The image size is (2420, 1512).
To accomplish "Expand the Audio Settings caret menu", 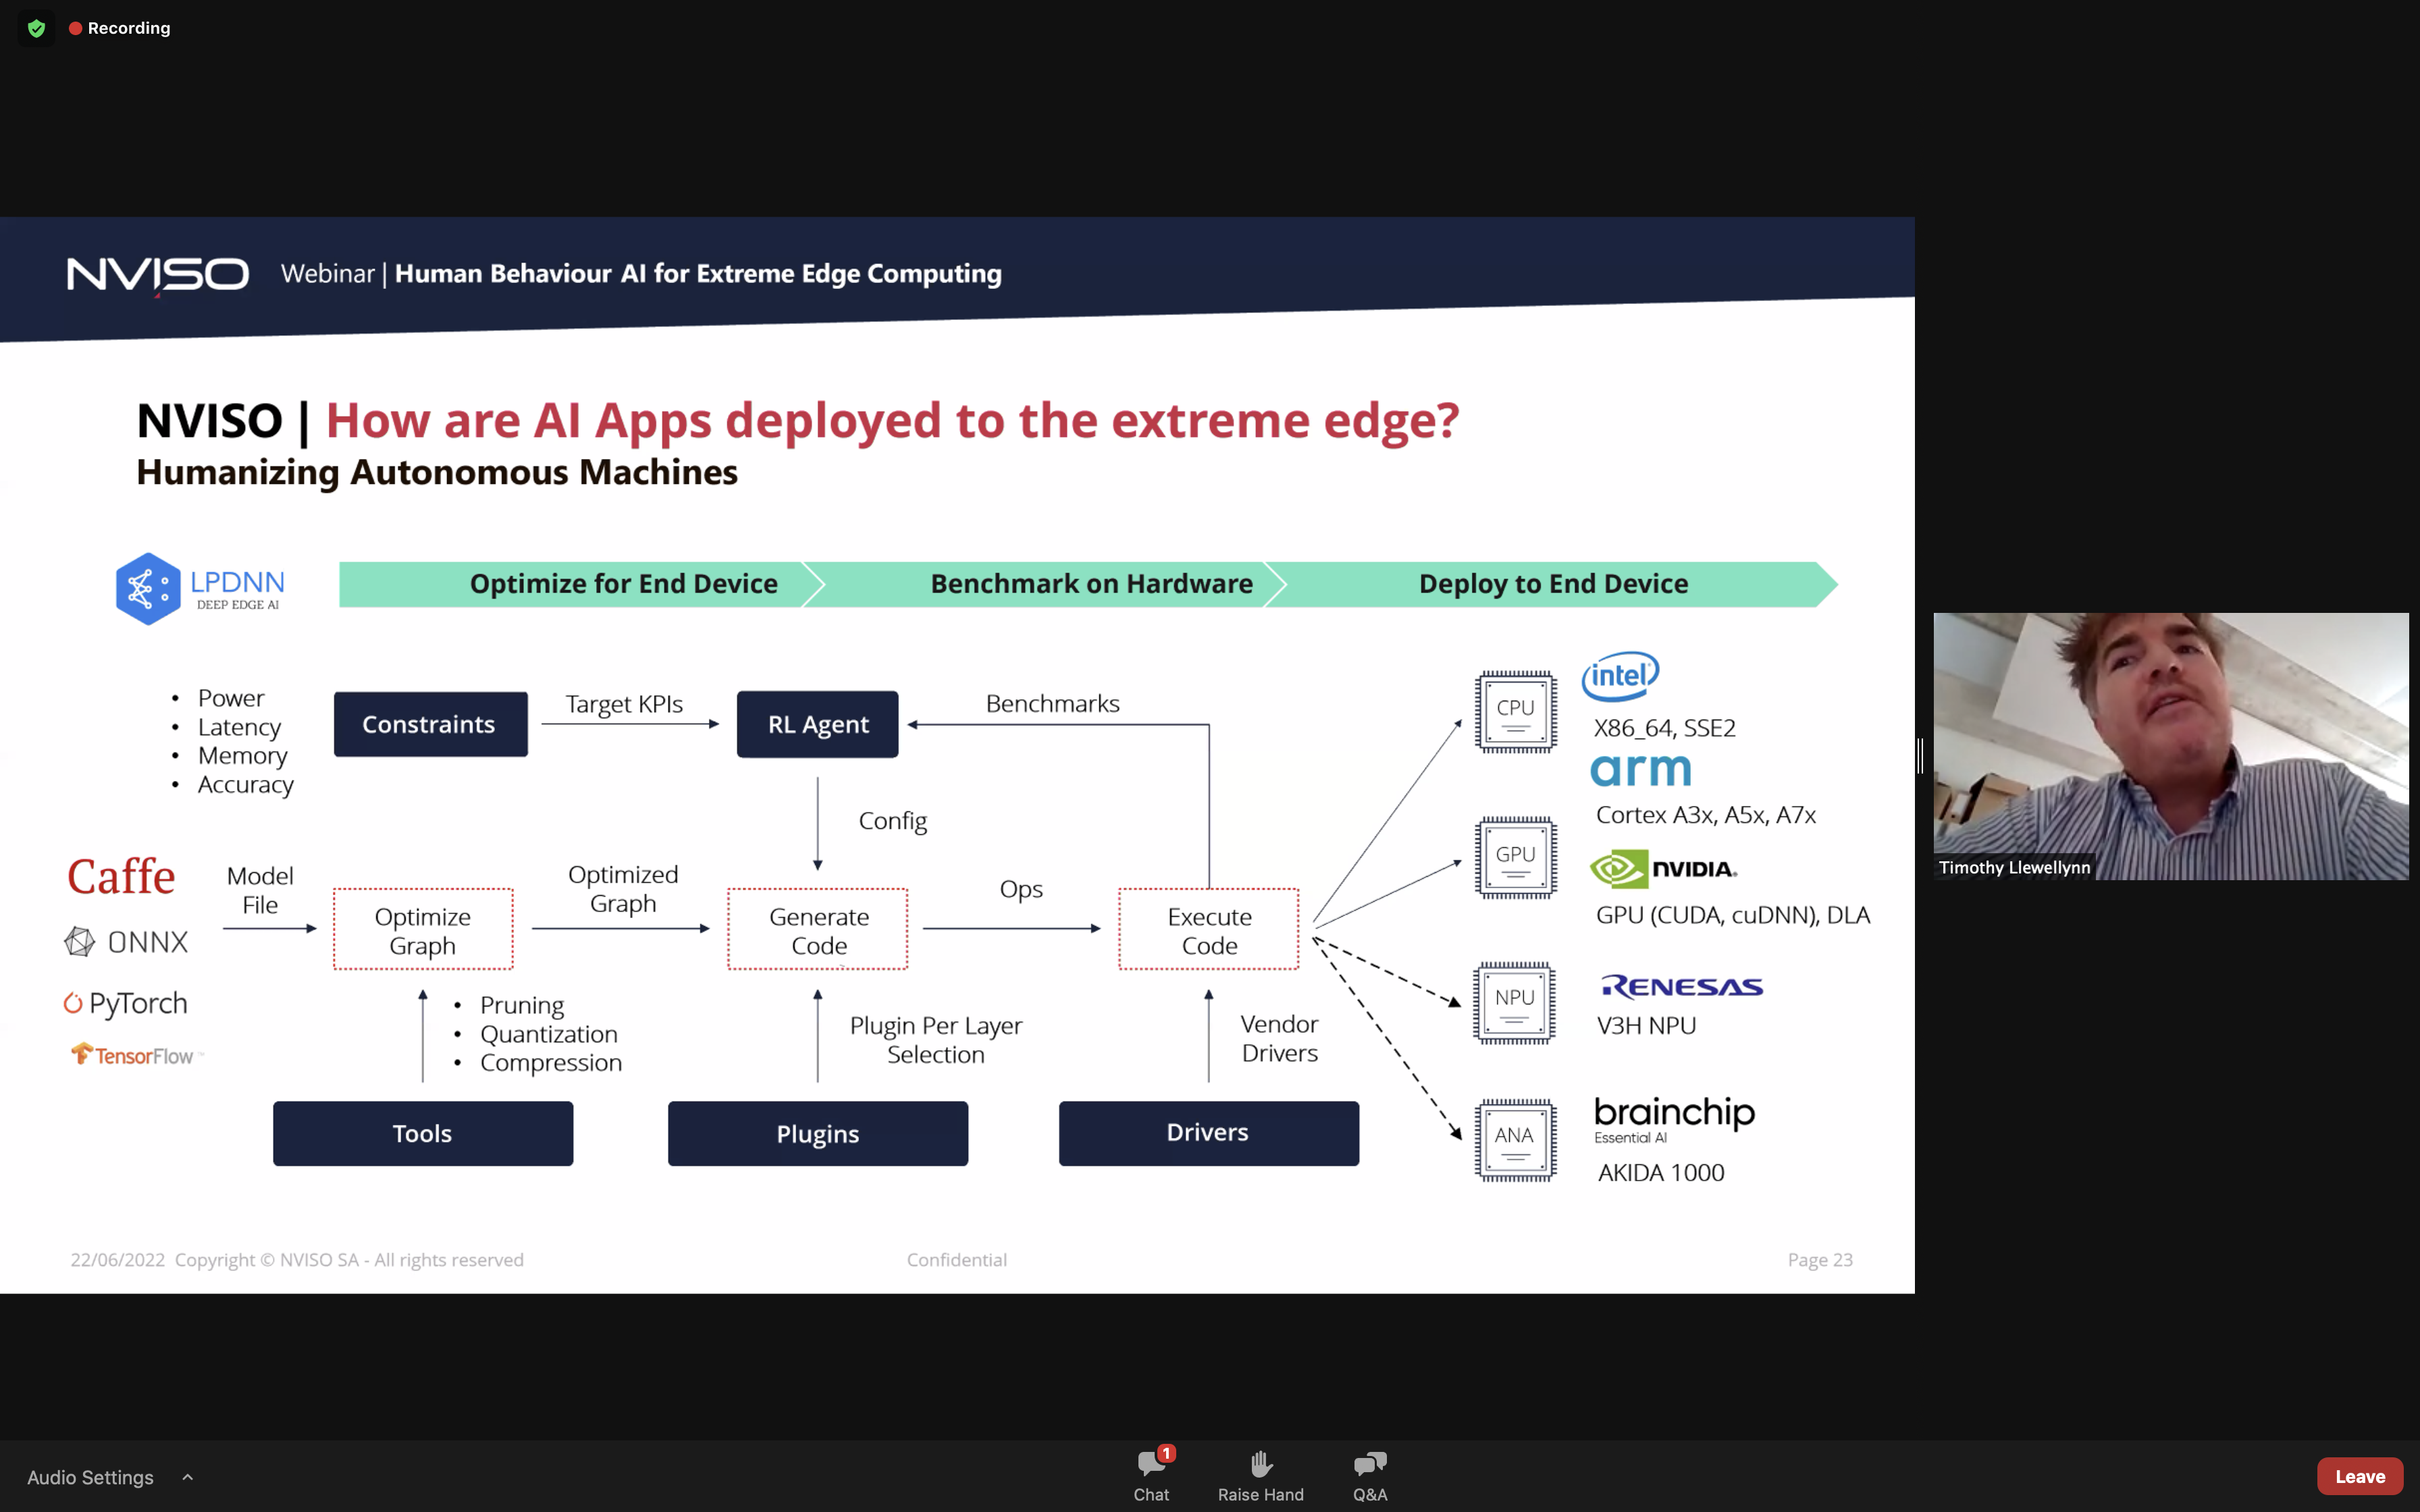I will [x=187, y=1477].
